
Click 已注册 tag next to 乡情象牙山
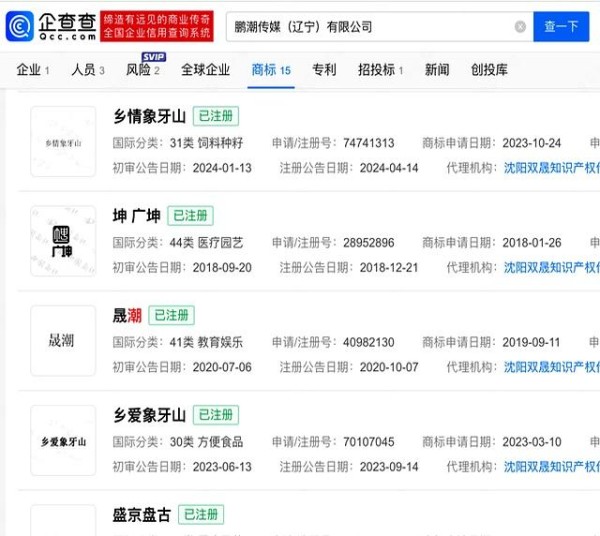(216, 116)
